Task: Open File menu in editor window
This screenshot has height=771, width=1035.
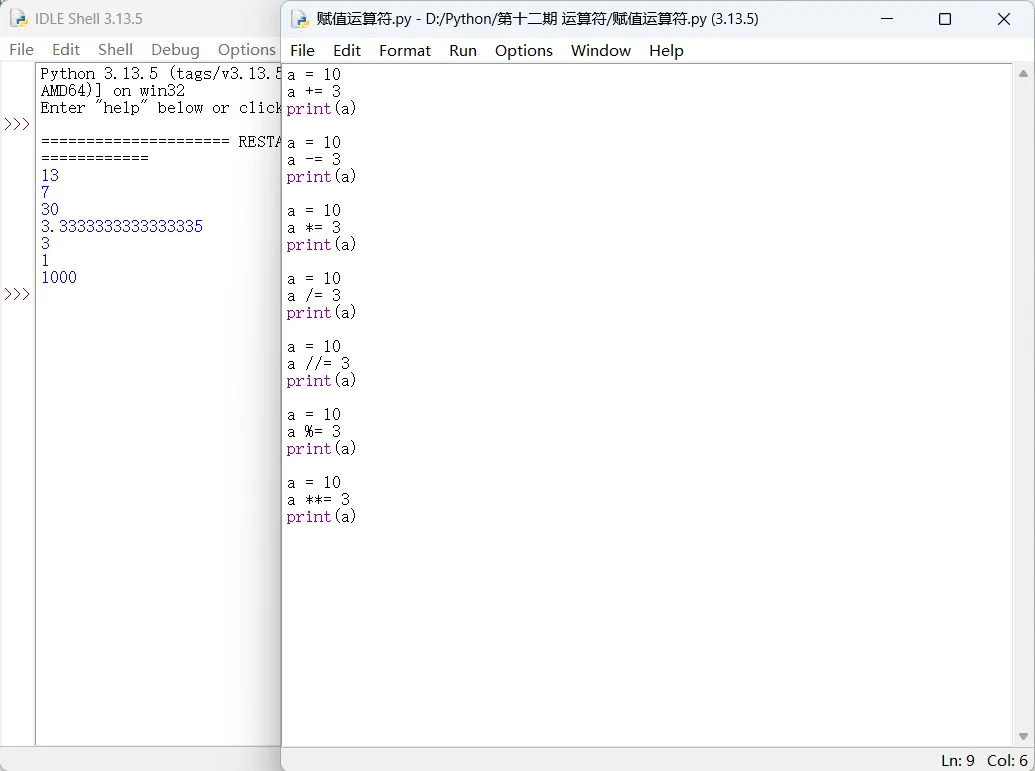Action: [302, 51]
